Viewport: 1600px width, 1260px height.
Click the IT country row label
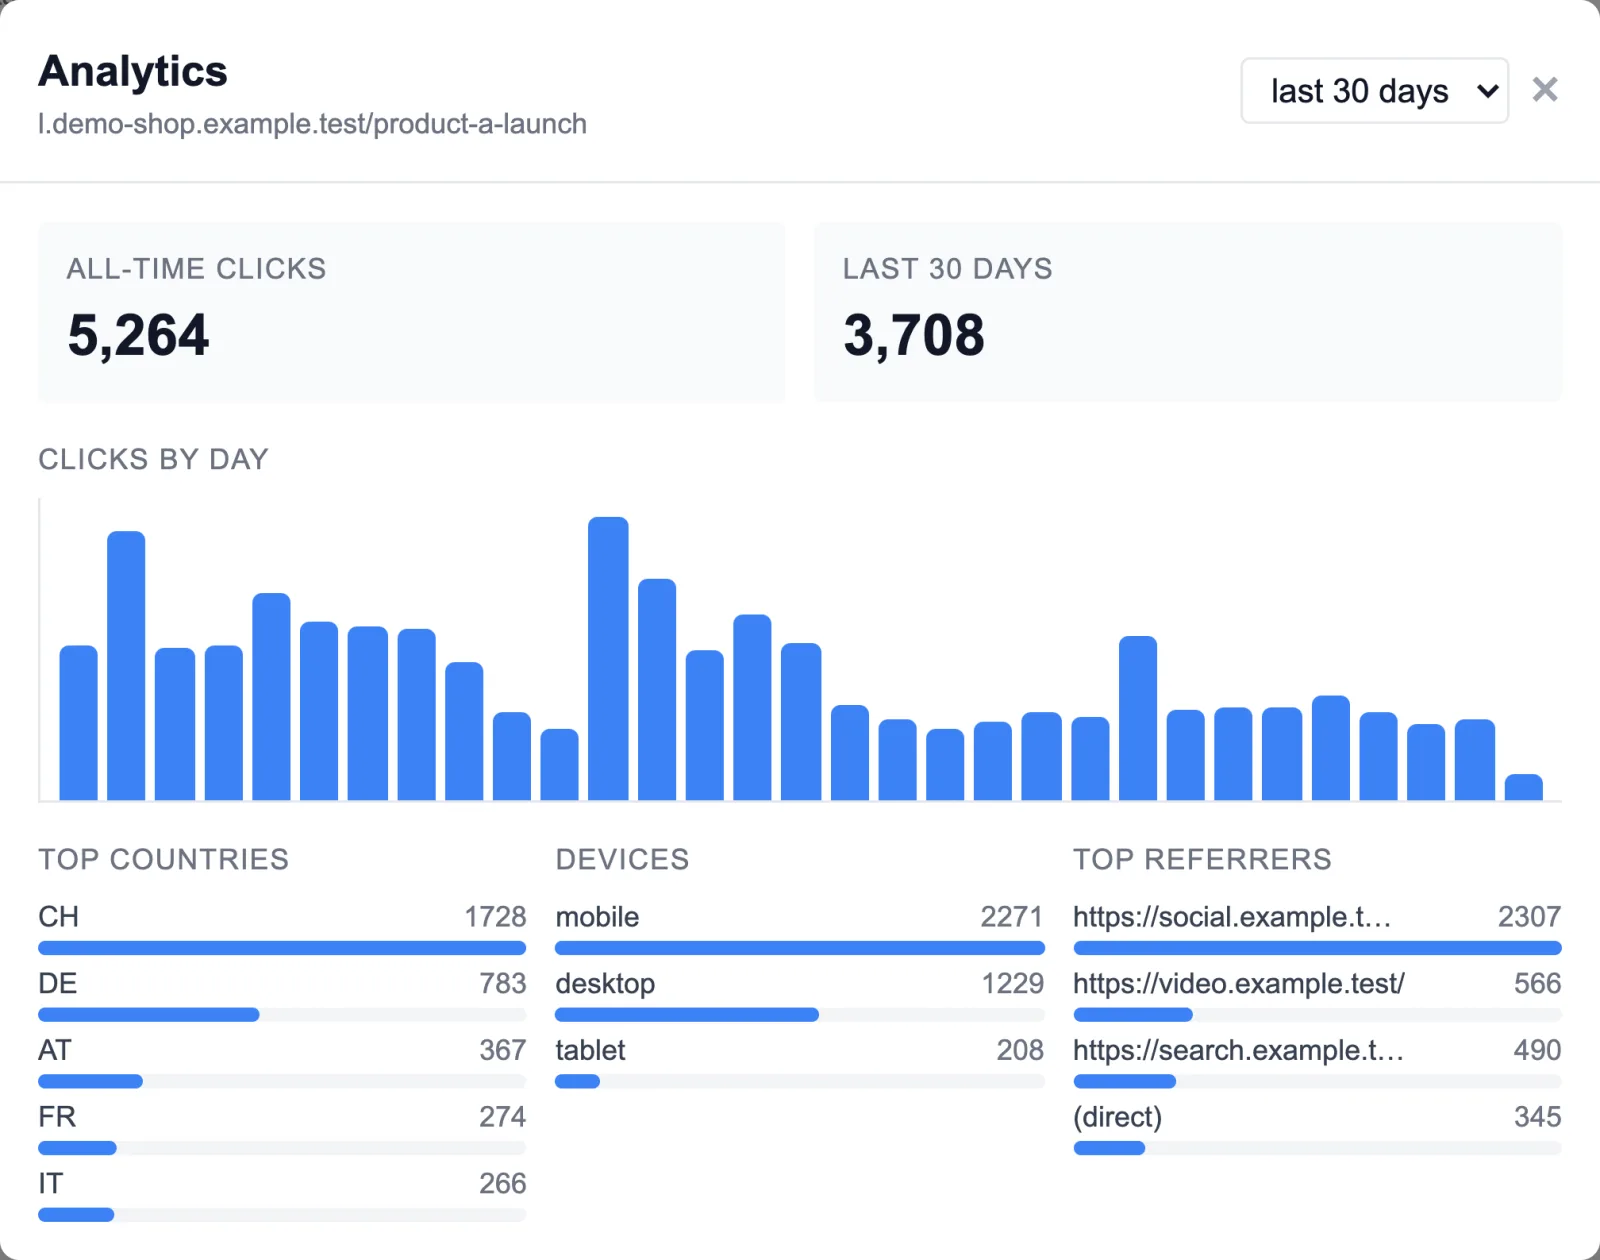pos(50,1184)
